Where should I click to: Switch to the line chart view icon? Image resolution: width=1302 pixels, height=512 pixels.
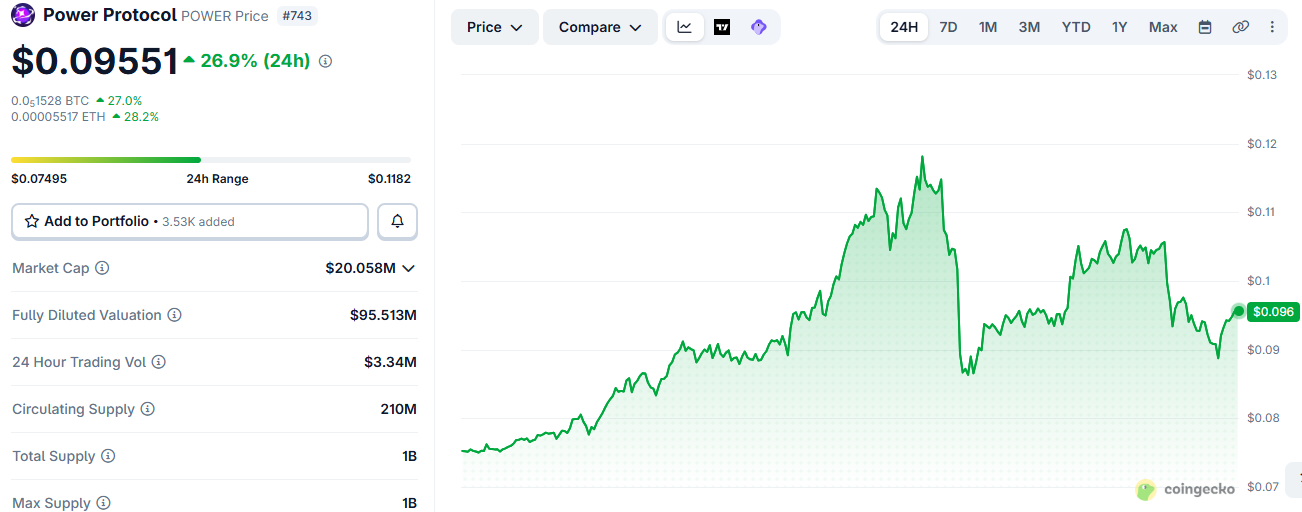684,27
